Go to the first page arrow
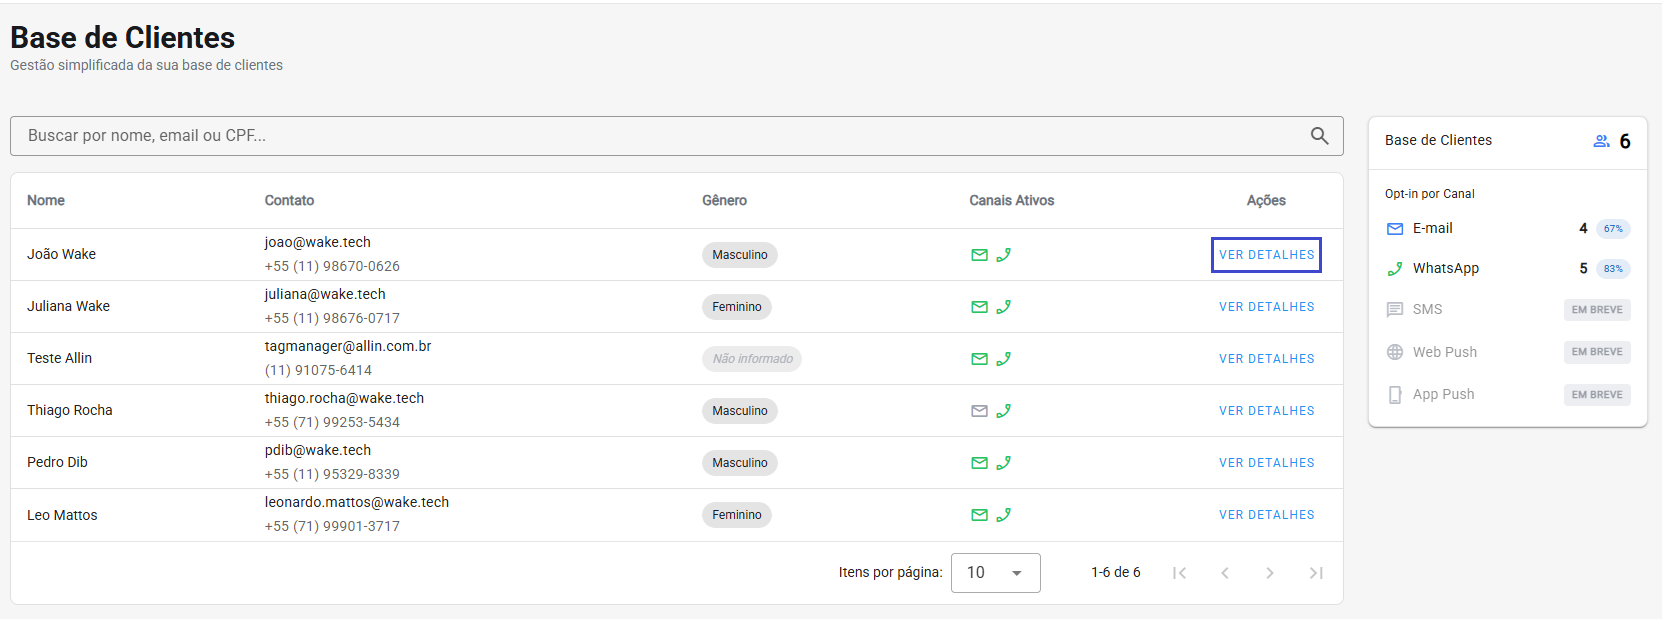1662x619 pixels. [x=1180, y=573]
